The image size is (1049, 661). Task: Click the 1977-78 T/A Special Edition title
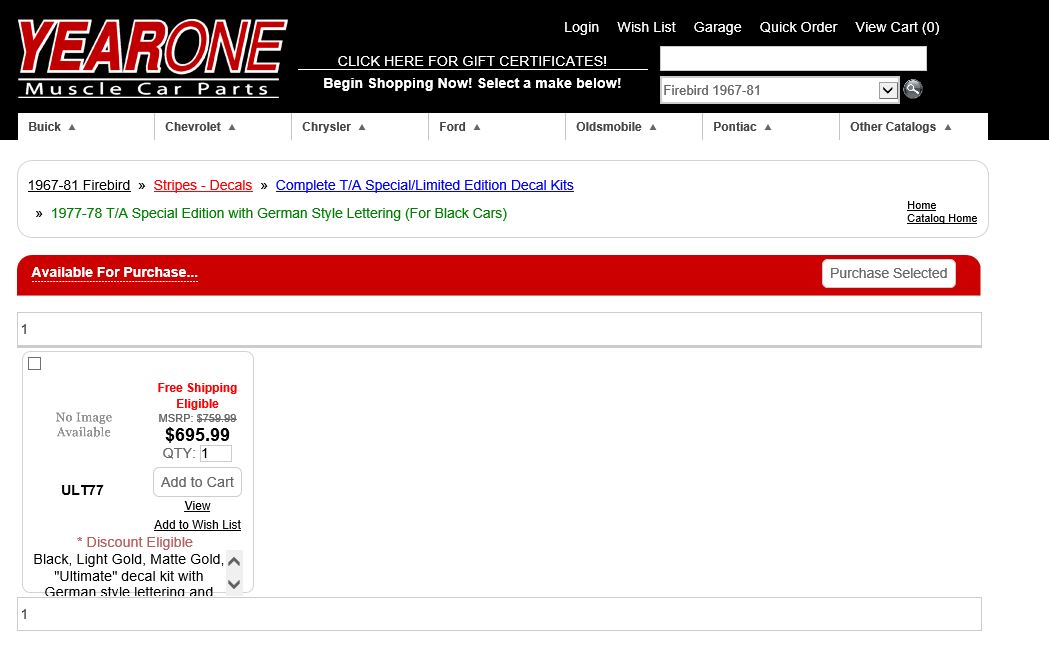click(279, 213)
